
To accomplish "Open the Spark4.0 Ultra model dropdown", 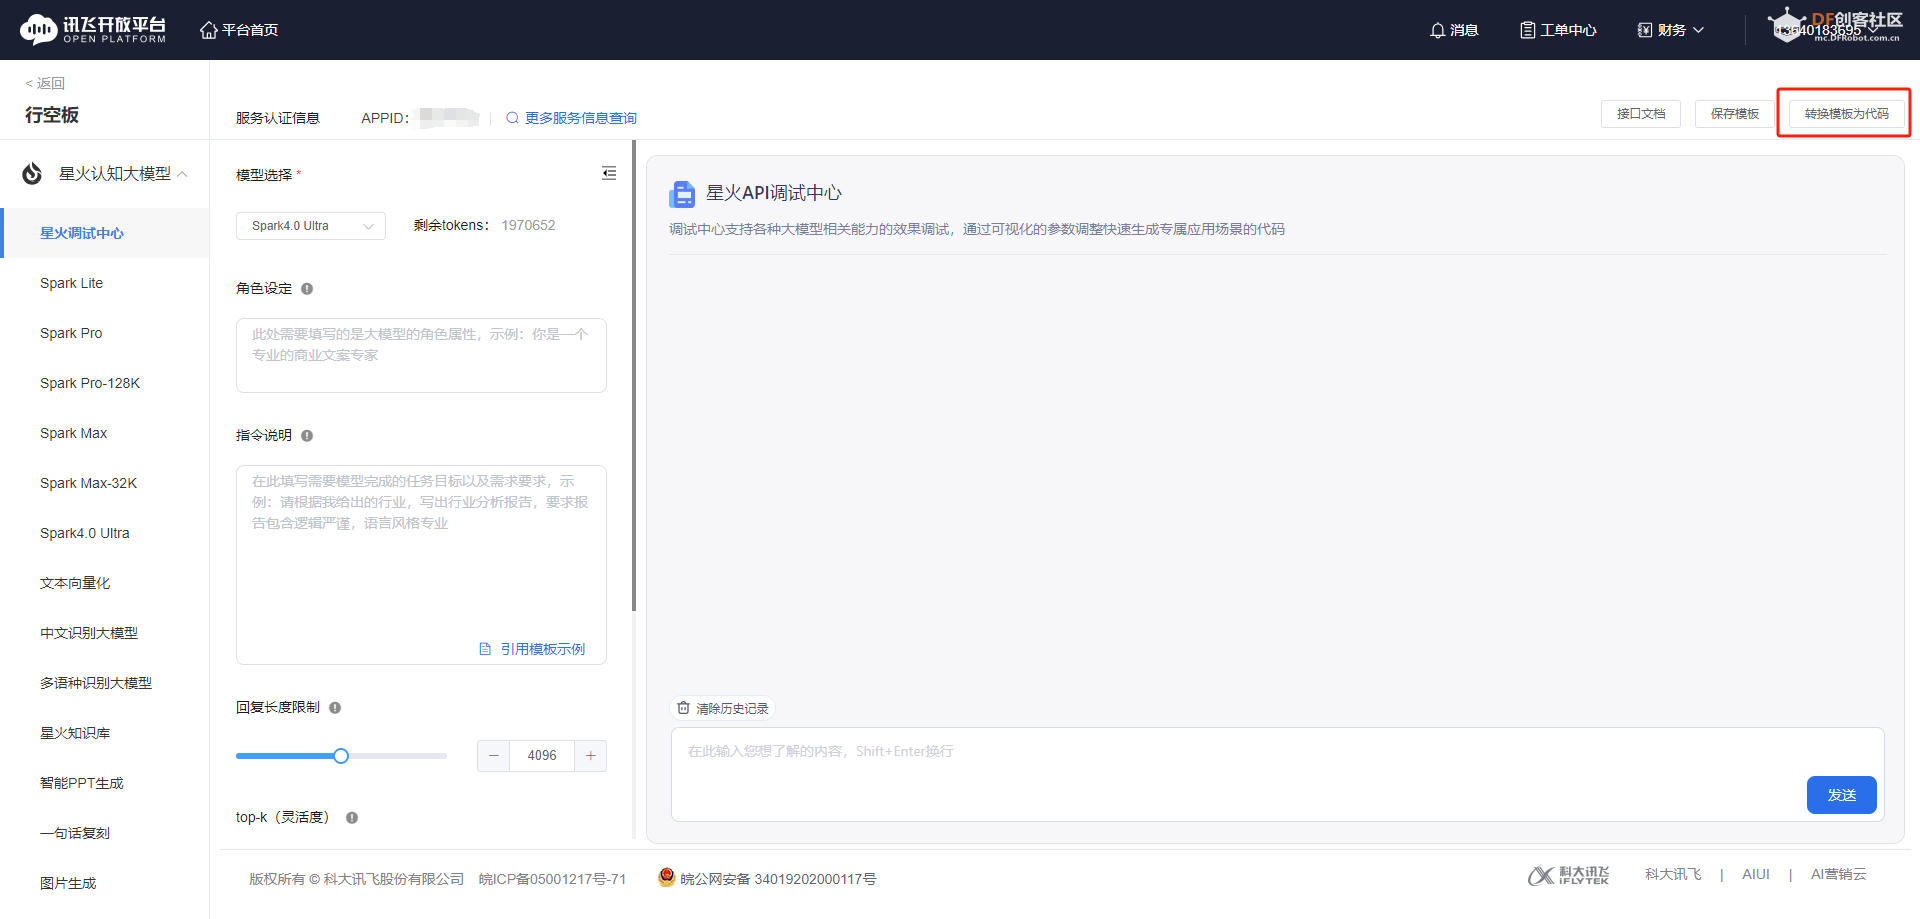I will click(311, 226).
